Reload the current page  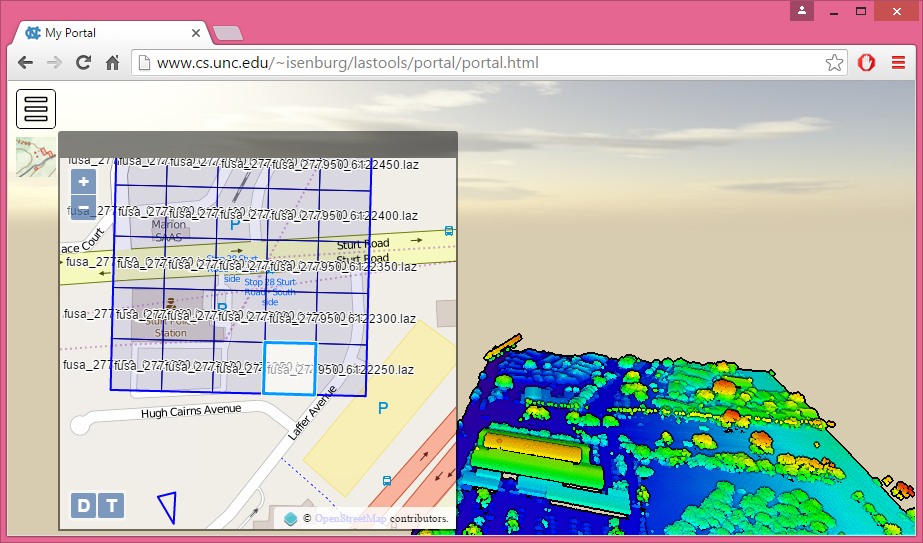click(83, 63)
